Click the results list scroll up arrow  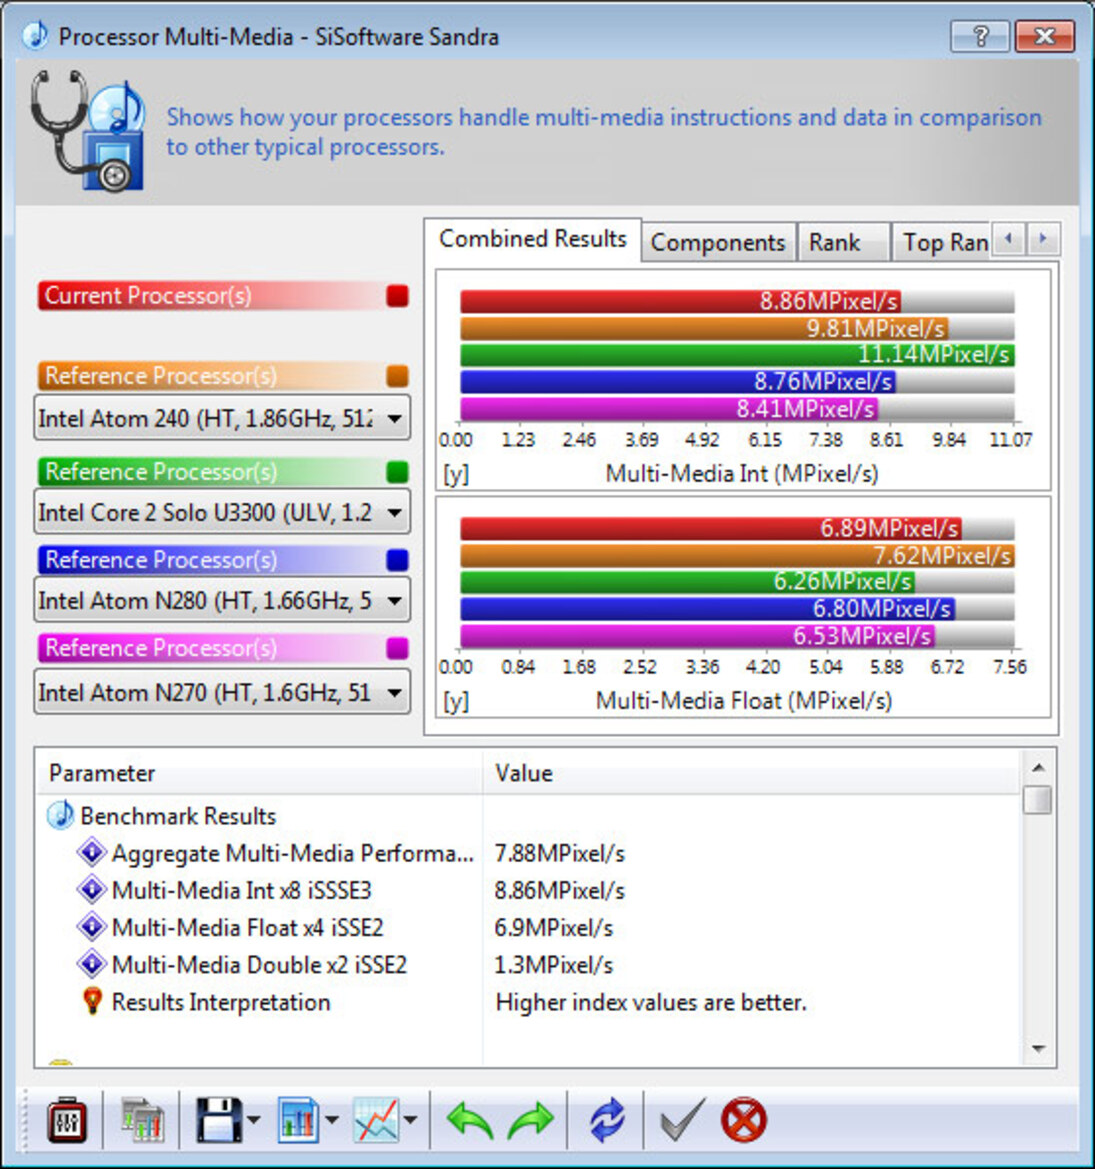[x=1038, y=767]
